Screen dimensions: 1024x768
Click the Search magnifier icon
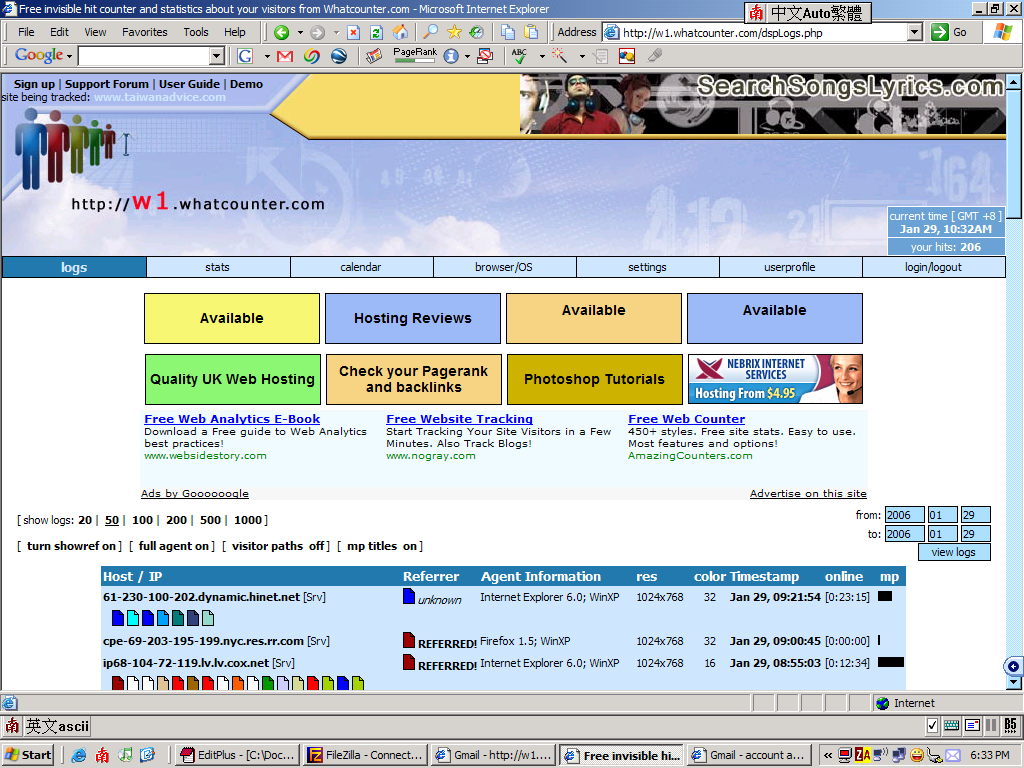pyautogui.click(x=430, y=32)
